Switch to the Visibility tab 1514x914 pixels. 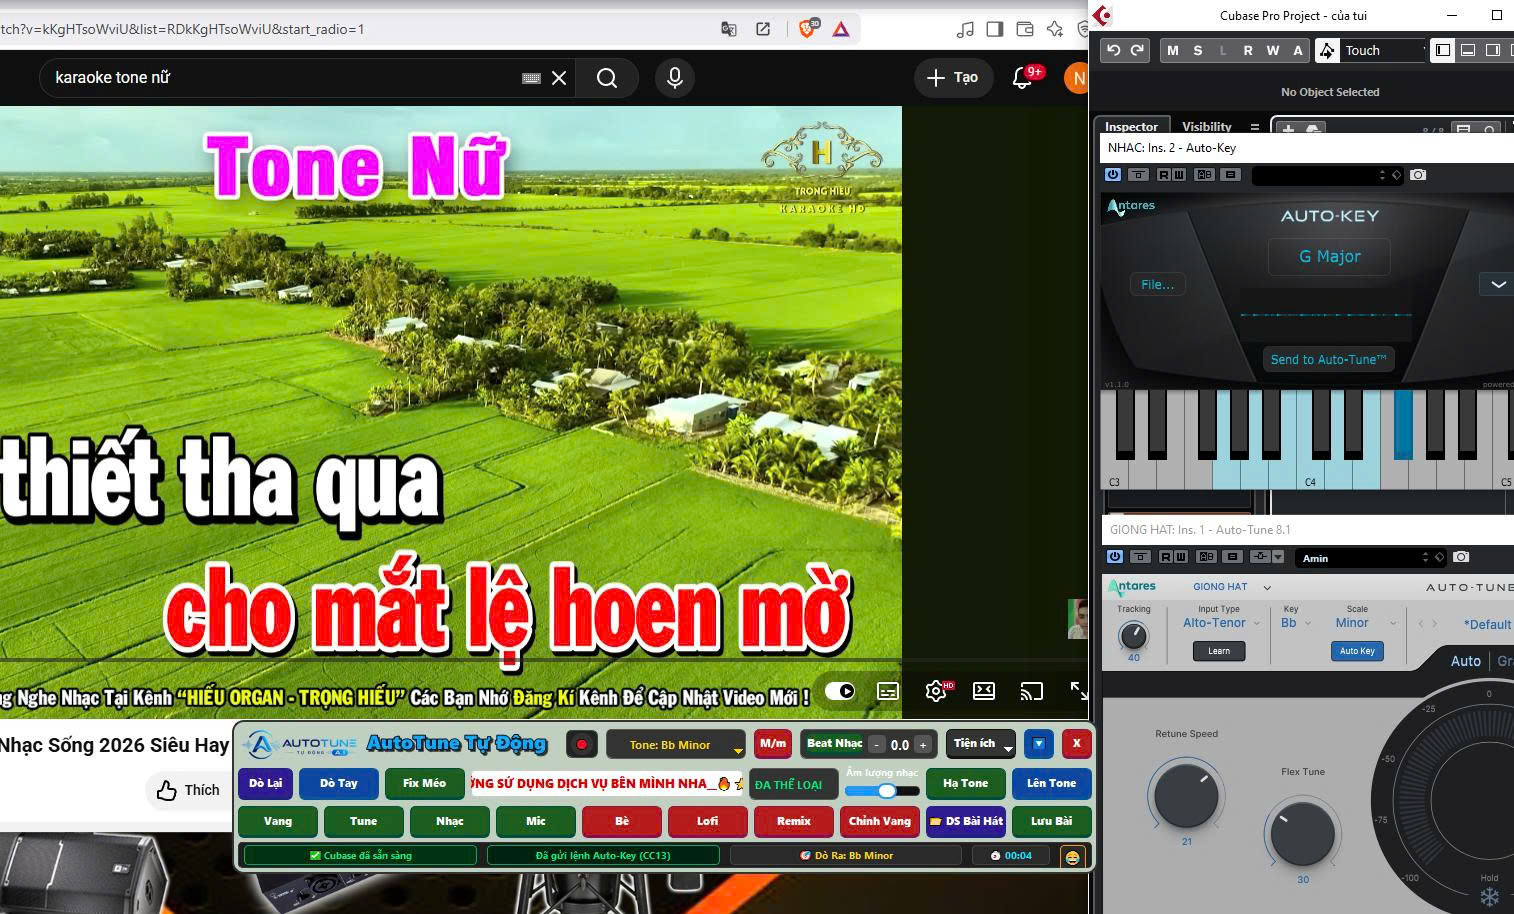pos(1207,127)
